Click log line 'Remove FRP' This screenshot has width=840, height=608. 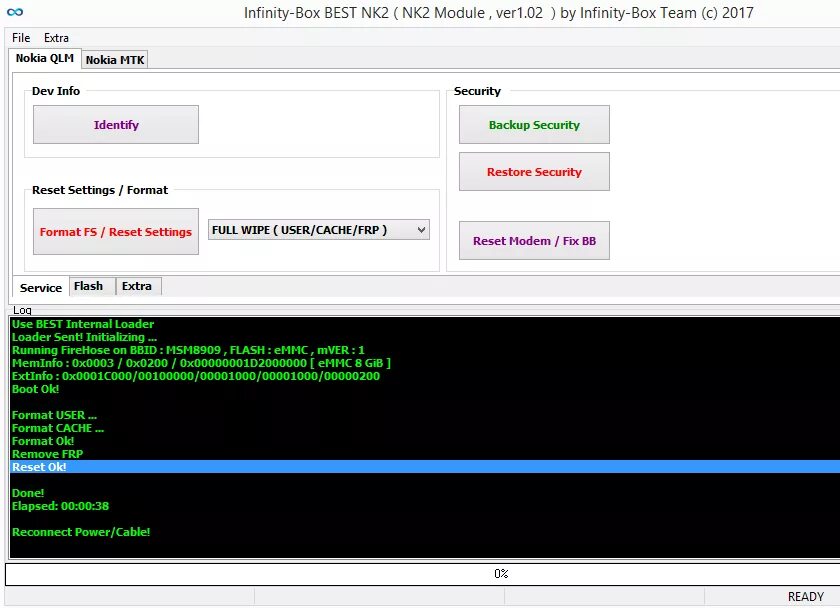pos(48,454)
